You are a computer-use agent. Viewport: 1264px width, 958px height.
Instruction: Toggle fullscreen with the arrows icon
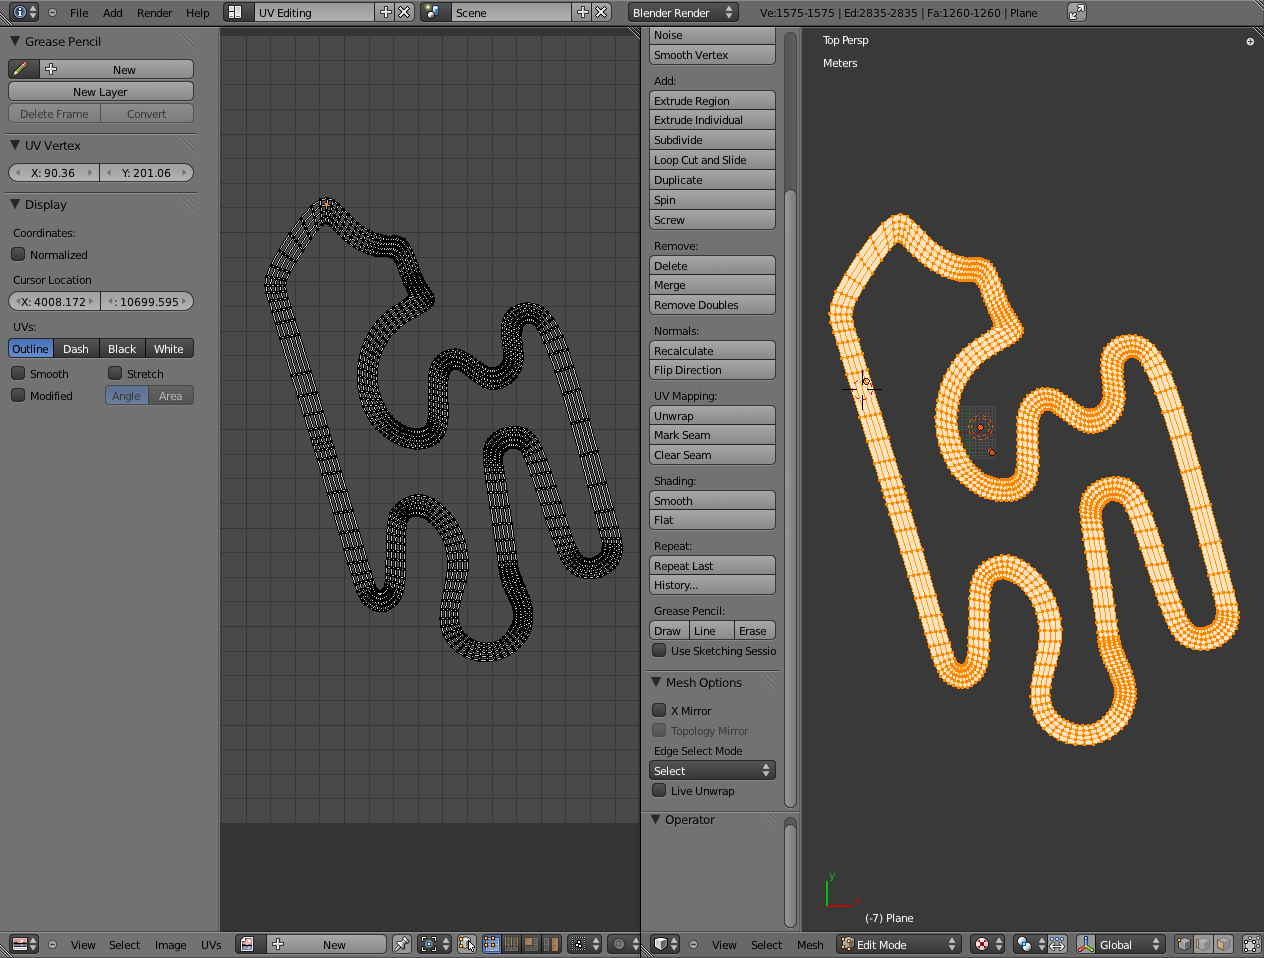tap(1076, 12)
